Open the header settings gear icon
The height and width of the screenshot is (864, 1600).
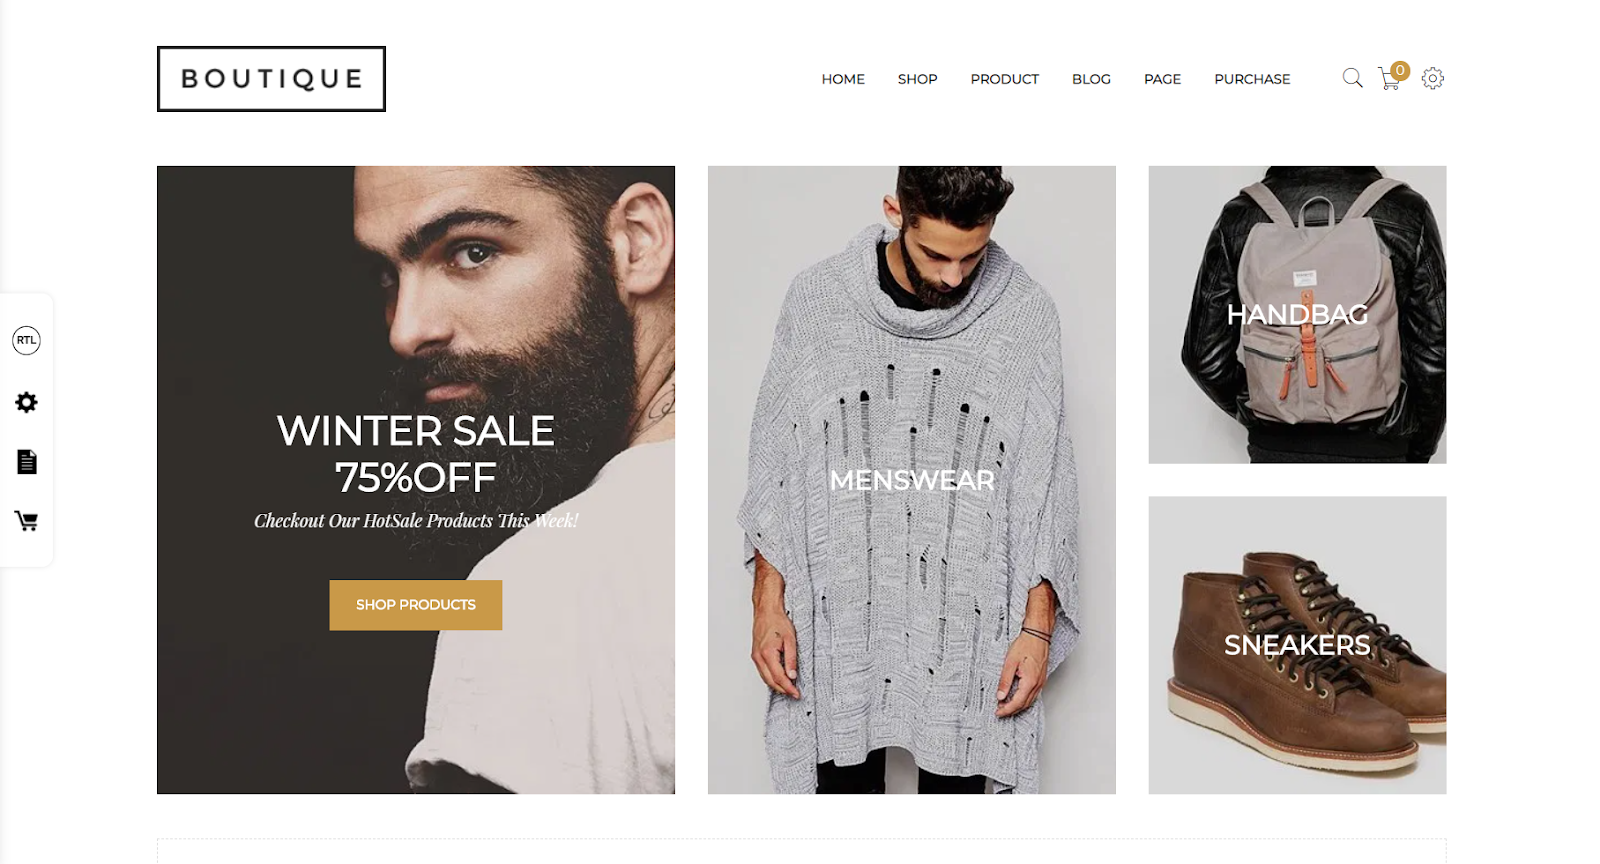coord(1433,78)
